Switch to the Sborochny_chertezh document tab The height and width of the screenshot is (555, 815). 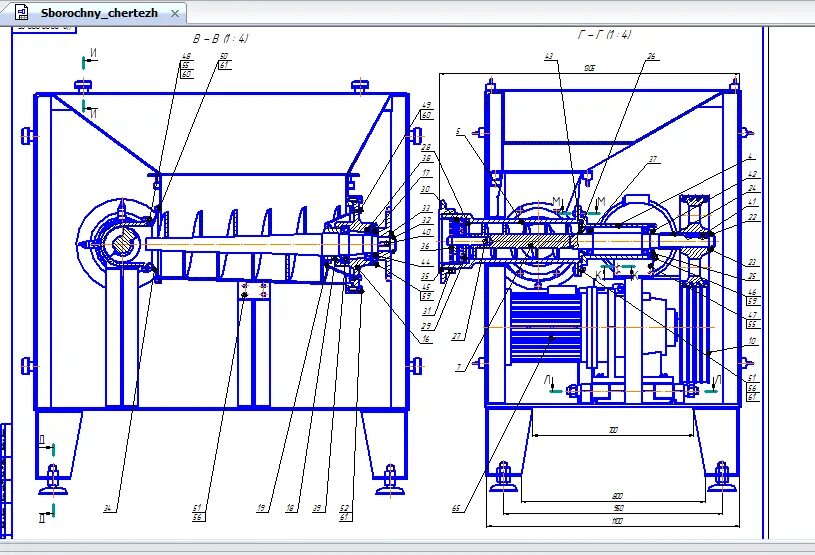[93, 13]
